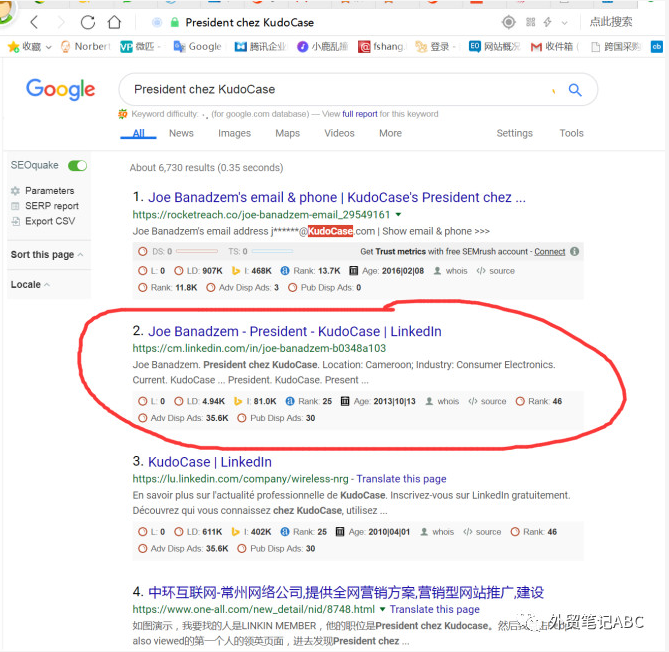Open the Google logo homepage
669x652 pixels.
coord(61,90)
